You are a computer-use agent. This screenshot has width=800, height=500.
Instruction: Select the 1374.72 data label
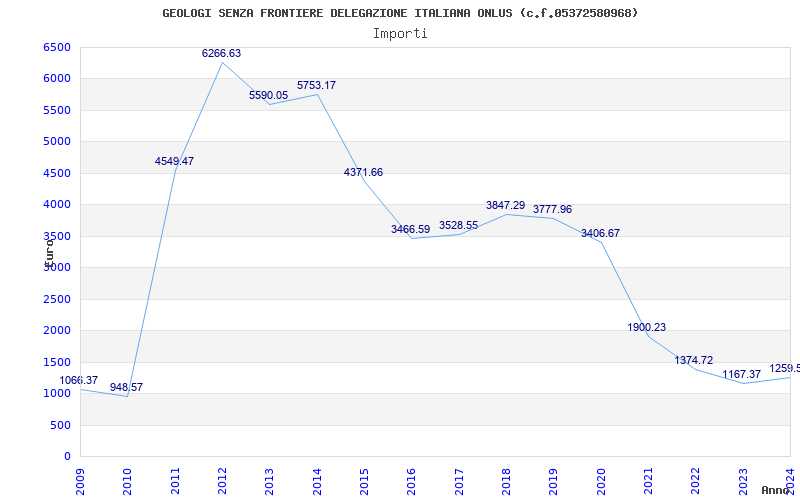(694, 361)
